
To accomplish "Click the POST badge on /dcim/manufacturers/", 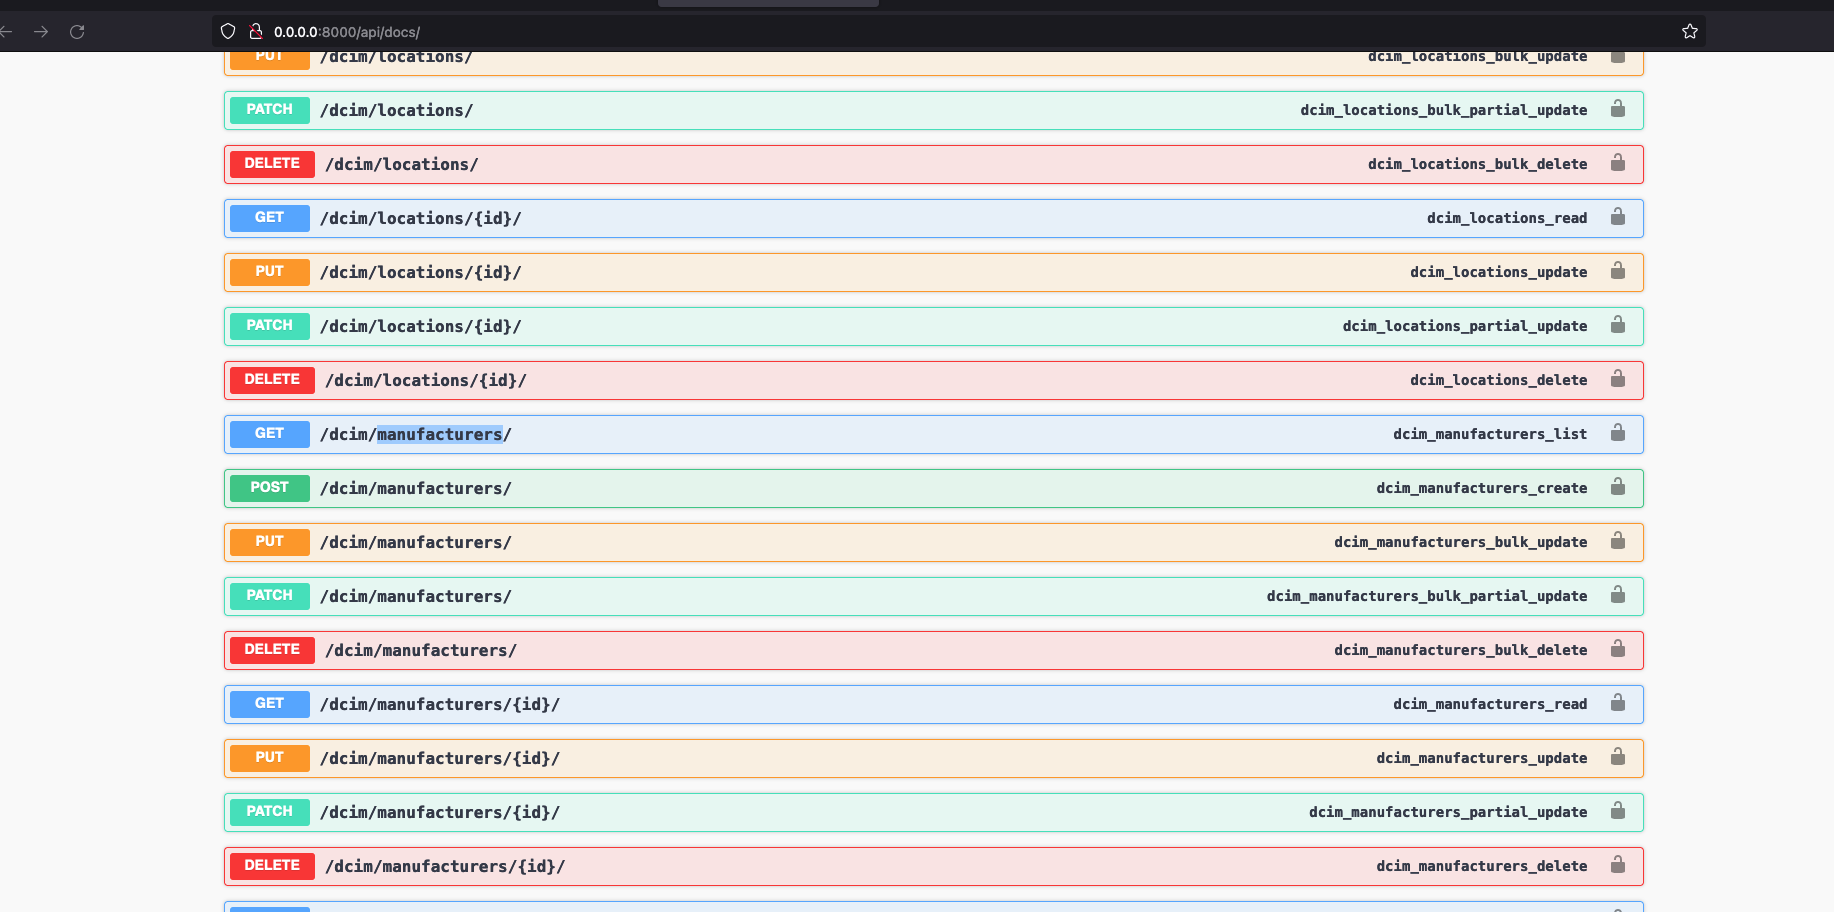I will pyautogui.click(x=269, y=488).
